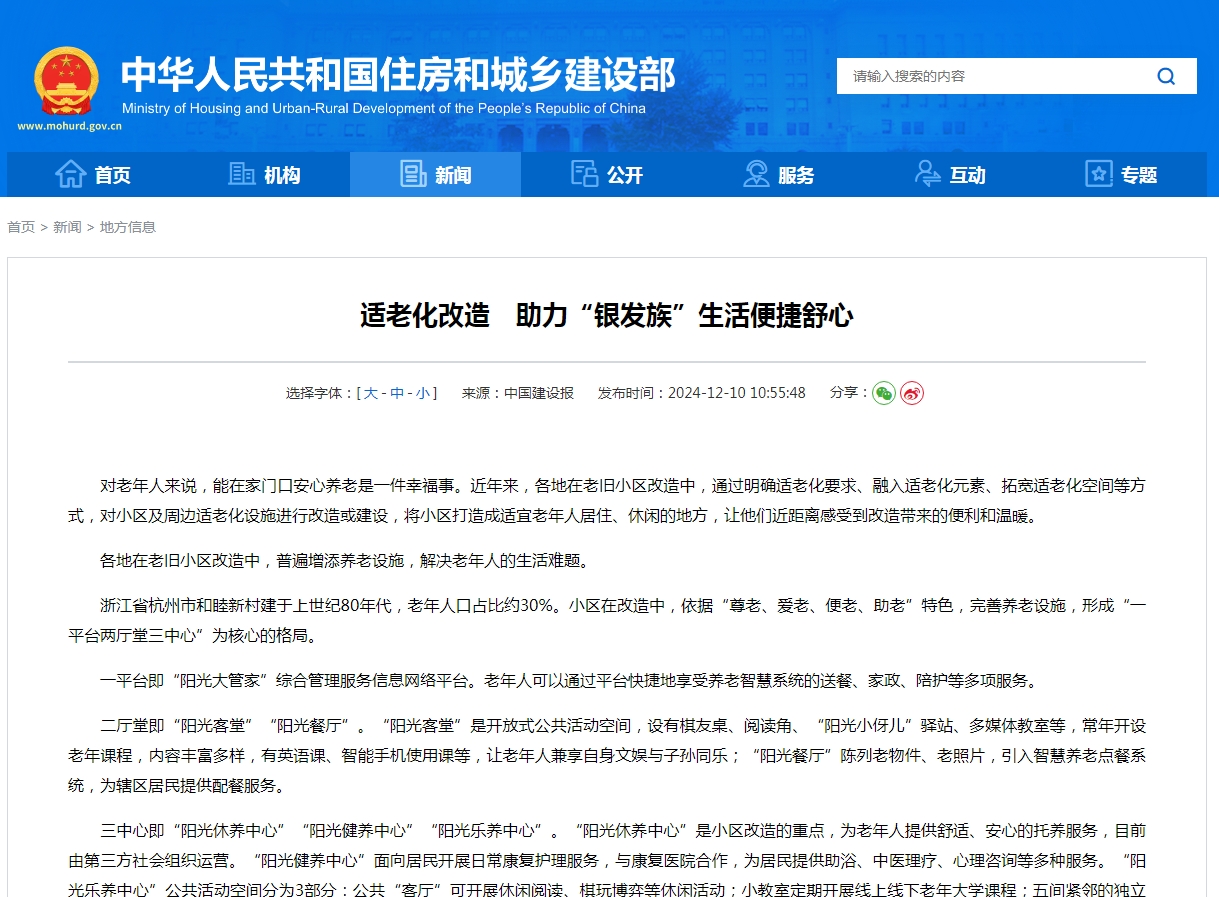The height and width of the screenshot is (897, 1219).
Task: Click the building icon for 机构
Action: (241, 173)
